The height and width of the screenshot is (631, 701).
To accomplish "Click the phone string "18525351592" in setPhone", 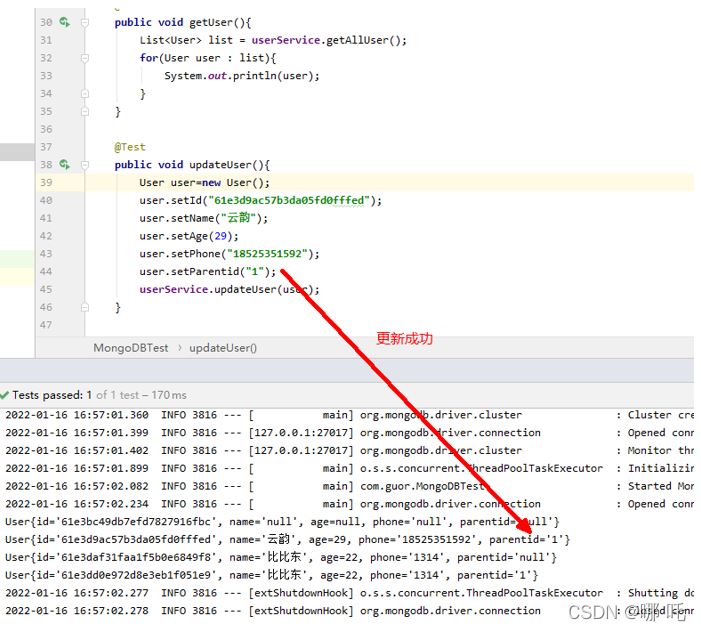I will pyautogui.click(x=267, y=254).
